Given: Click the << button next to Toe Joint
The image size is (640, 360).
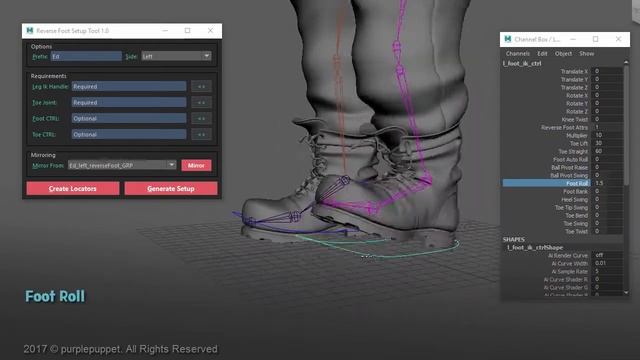Looking at the screenshot, I should [201, 102].
